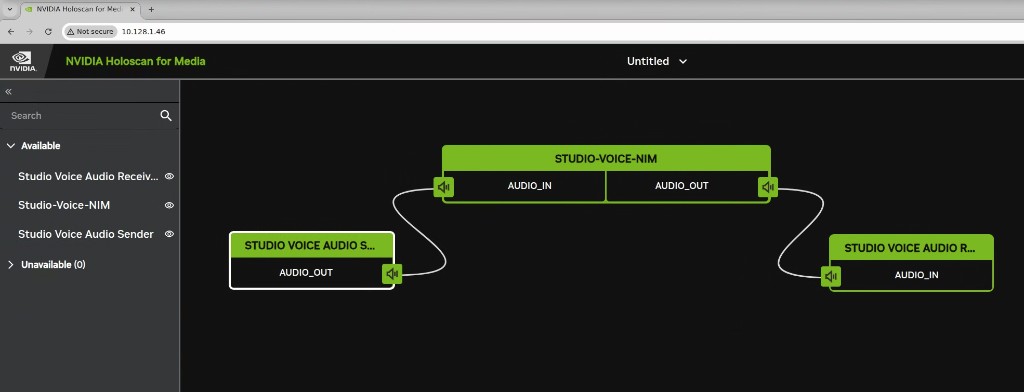Image resolution: width=1024 pixels, height=392 pixels.
Task: Select the STUDIO VOICE AUDIO R... node header
Action: point(911,248)
